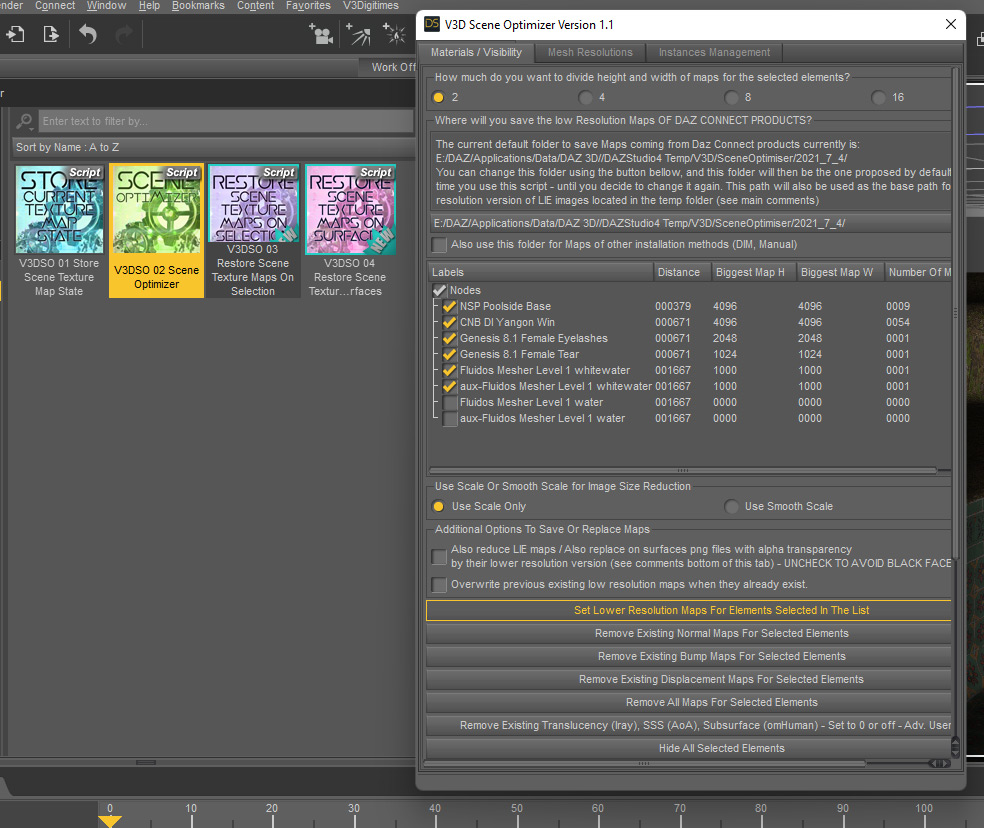Open the Bookmarks menu

click(x=198, y=6)
